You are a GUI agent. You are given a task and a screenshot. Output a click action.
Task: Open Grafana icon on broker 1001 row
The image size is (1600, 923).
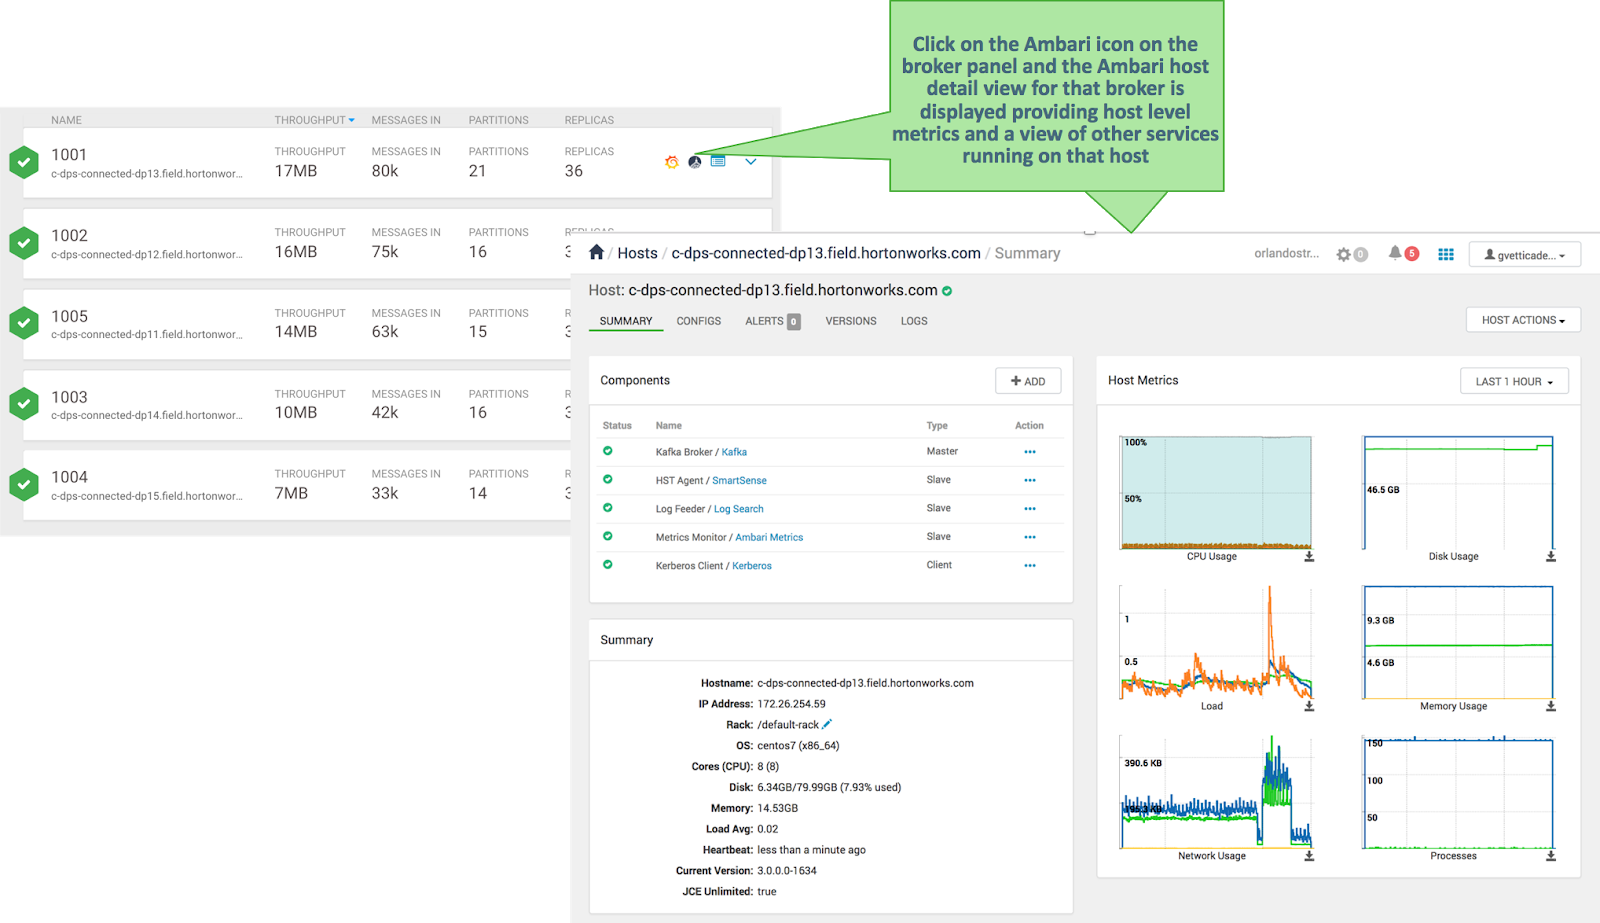tap(672, 162)
